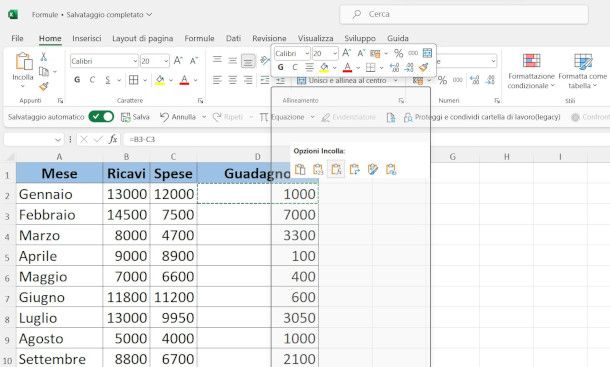610x367 pixels.
Task: Expand the Annulla undo history arrow
Action: point(203,117)
